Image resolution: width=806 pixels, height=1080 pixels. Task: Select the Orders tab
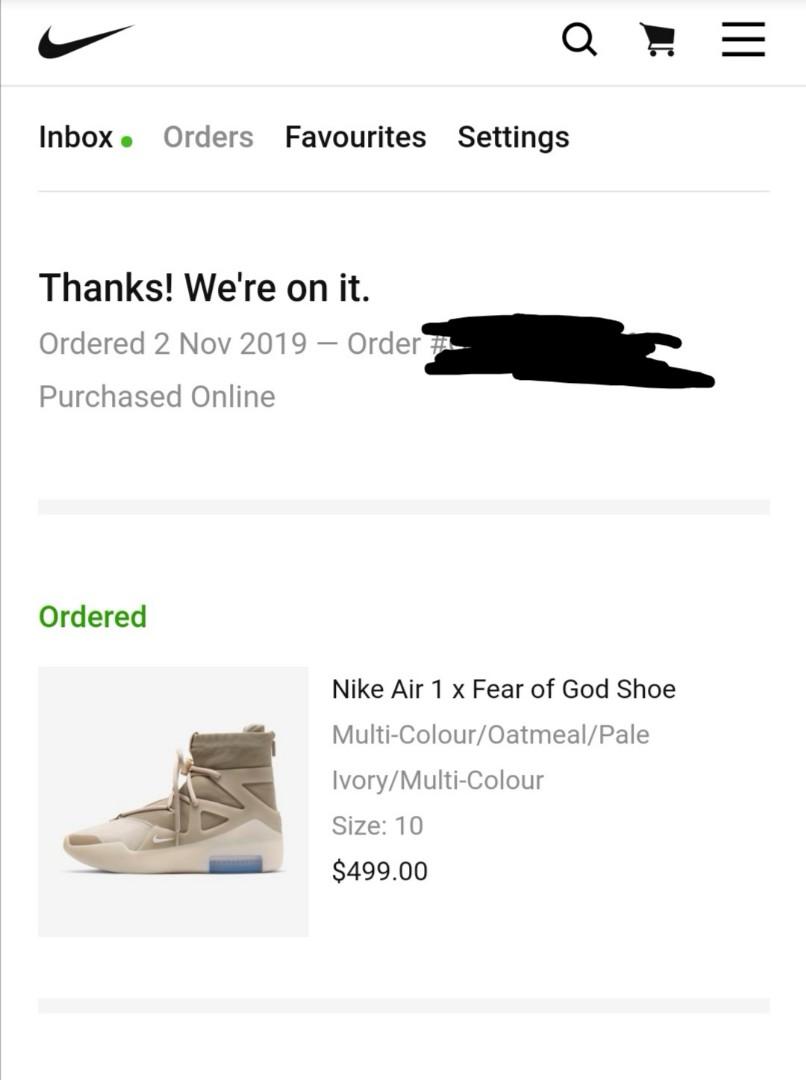[208, 137]
